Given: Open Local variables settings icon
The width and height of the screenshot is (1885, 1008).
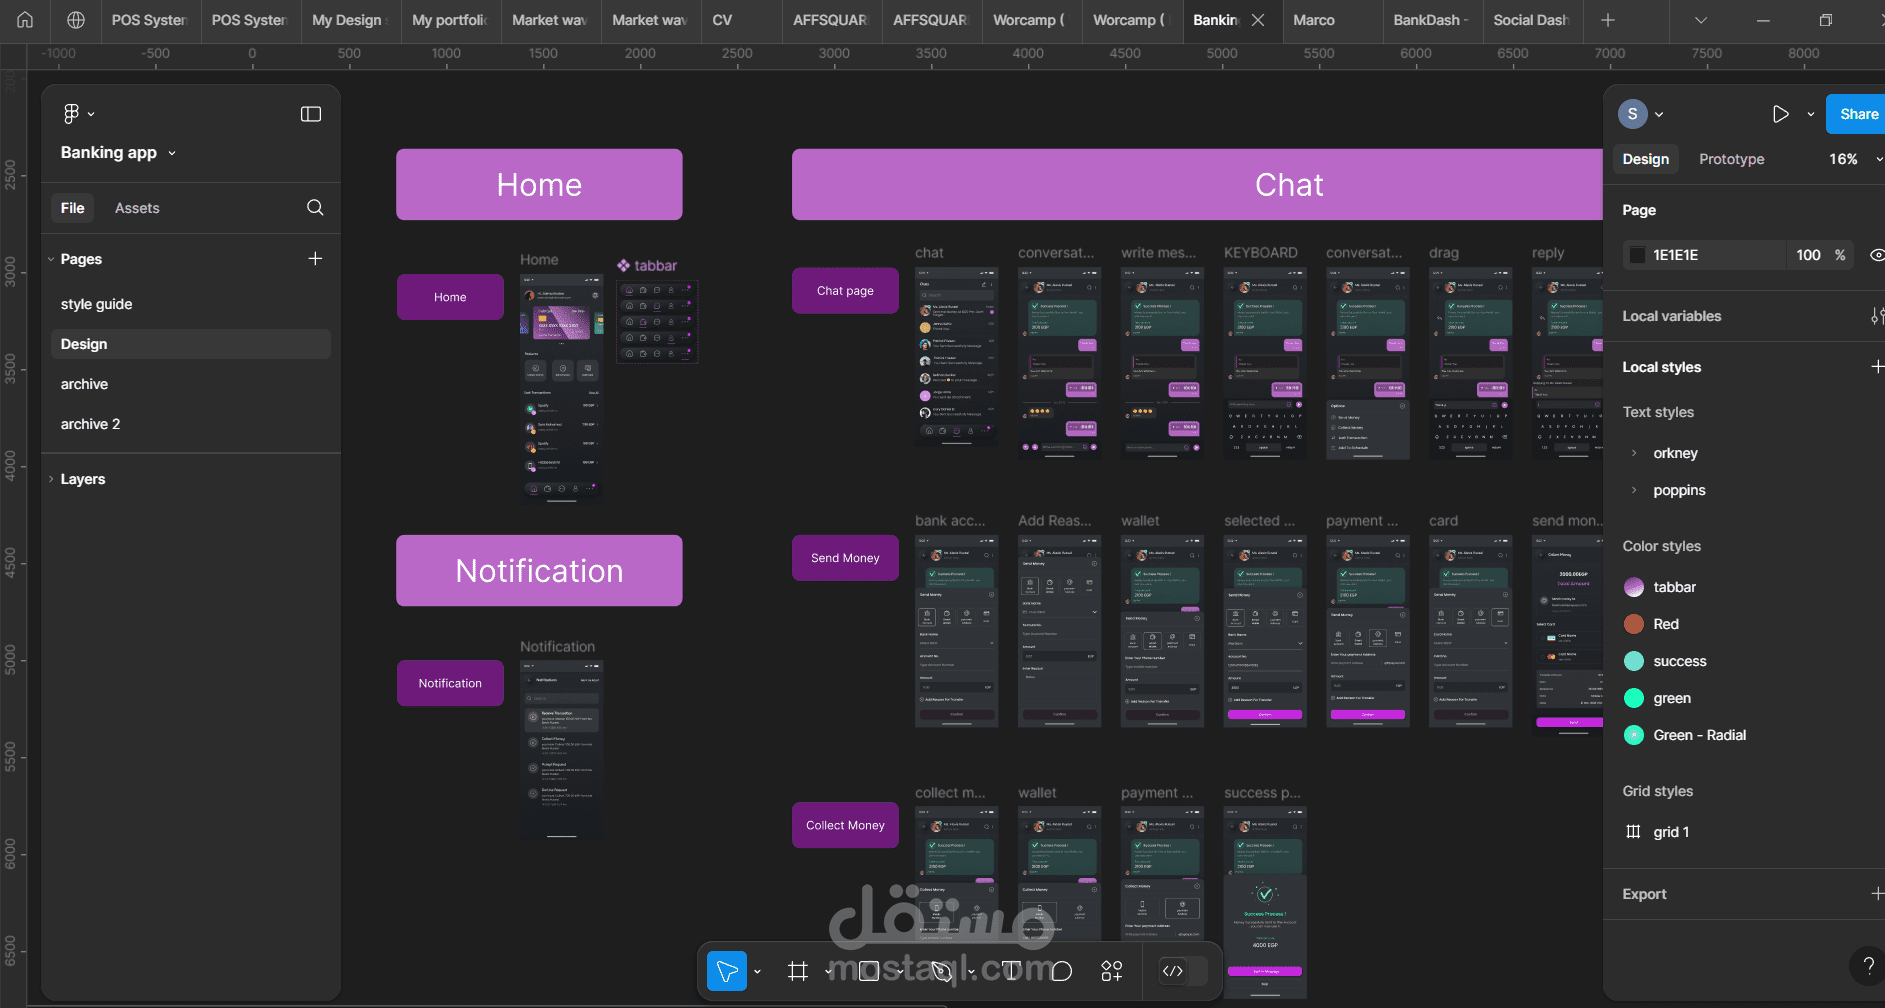Looking at the screenshot, I should (x=1877, y=315).
